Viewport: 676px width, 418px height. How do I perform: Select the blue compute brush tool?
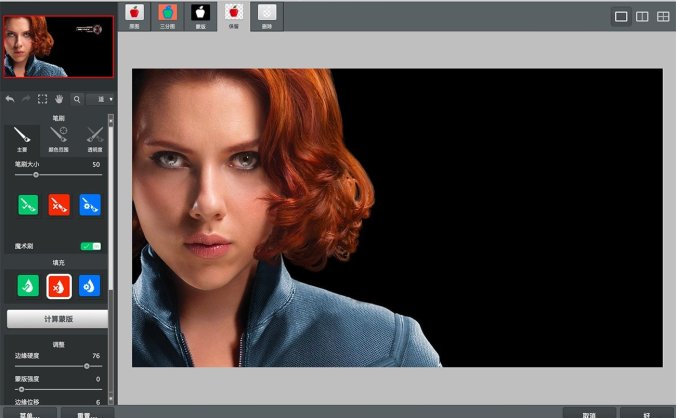click(90, 205)
